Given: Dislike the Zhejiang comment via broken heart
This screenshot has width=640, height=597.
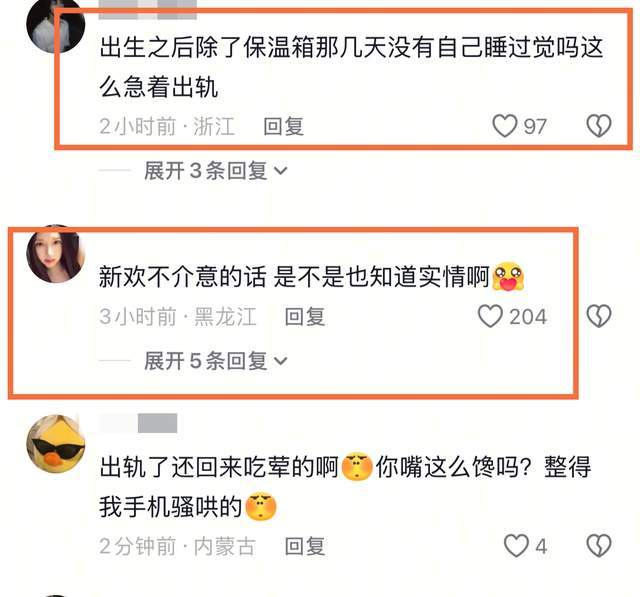Looking at the screenshot, I should tap(599, 126).
